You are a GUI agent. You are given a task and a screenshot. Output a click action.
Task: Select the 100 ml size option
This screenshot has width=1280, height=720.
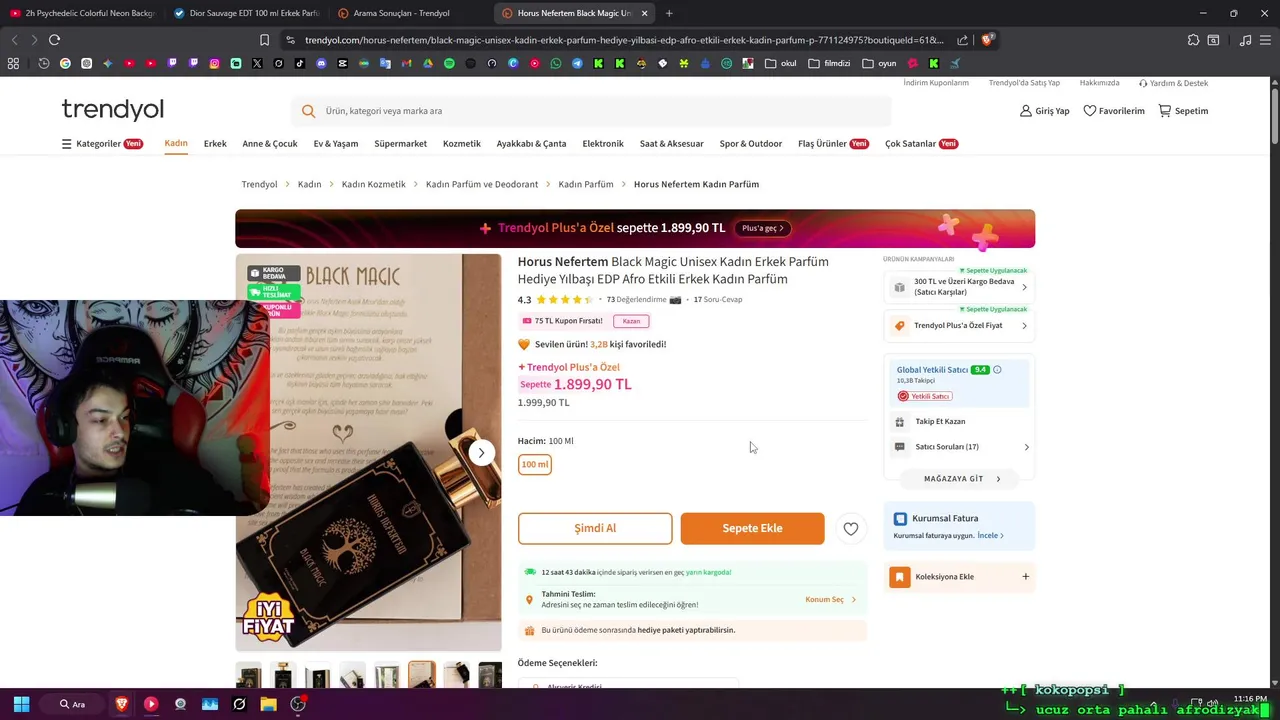[535, 464]
